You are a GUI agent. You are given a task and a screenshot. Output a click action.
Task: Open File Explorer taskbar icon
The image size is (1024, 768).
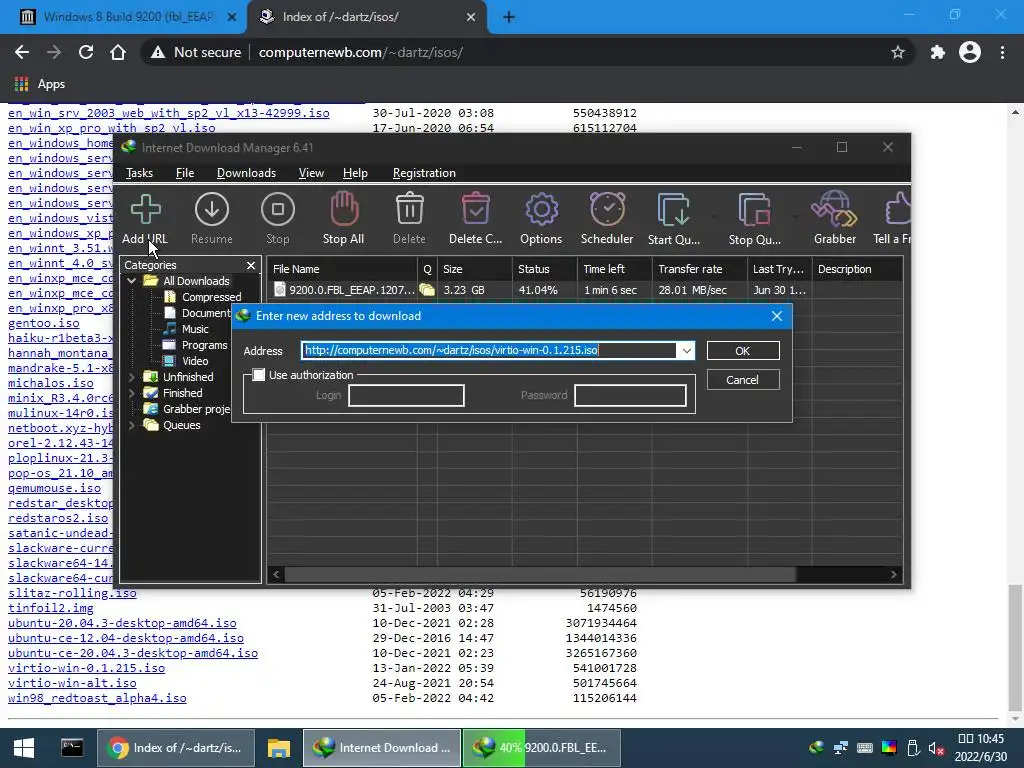coord(279,748)
